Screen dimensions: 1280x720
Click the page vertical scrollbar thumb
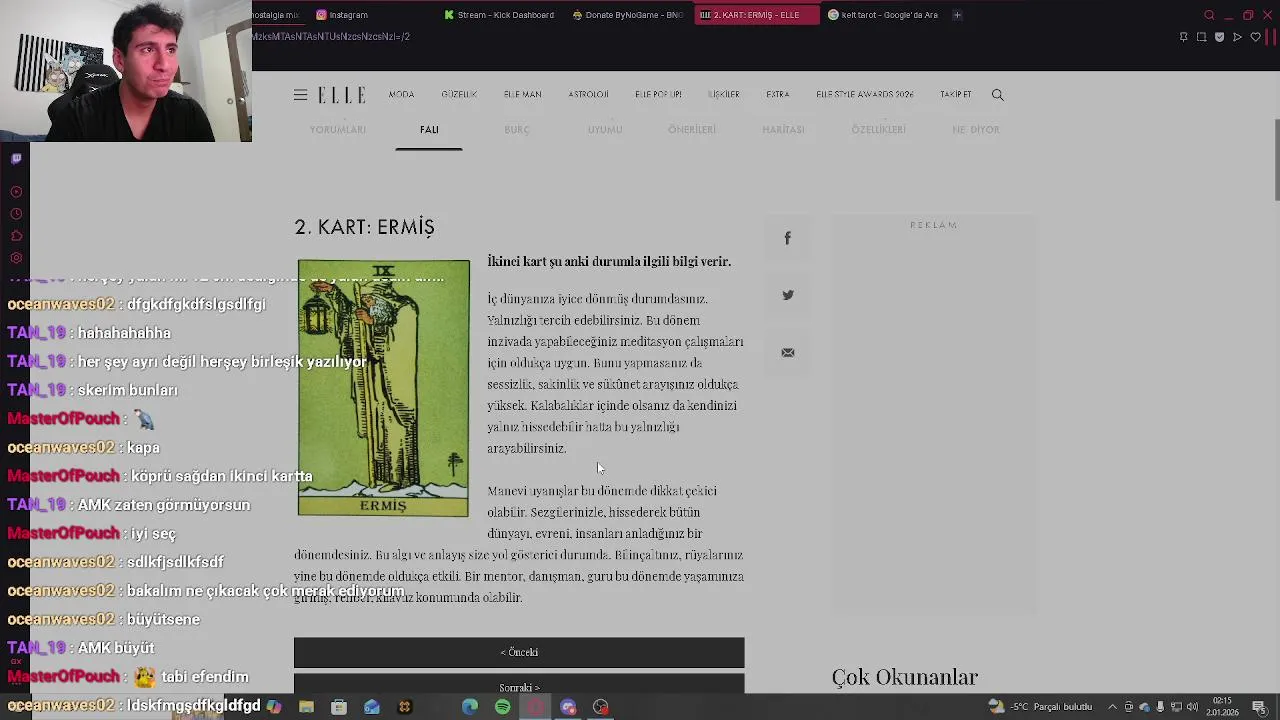(1276, 160)
